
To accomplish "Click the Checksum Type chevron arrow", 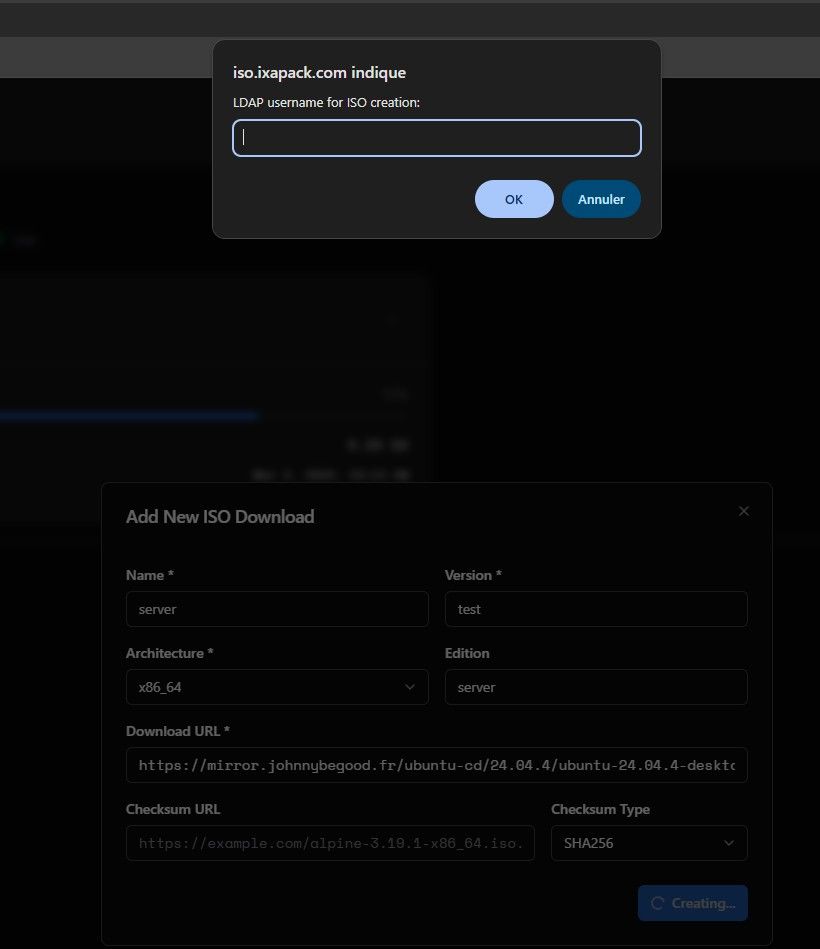I will coord(728,843).
